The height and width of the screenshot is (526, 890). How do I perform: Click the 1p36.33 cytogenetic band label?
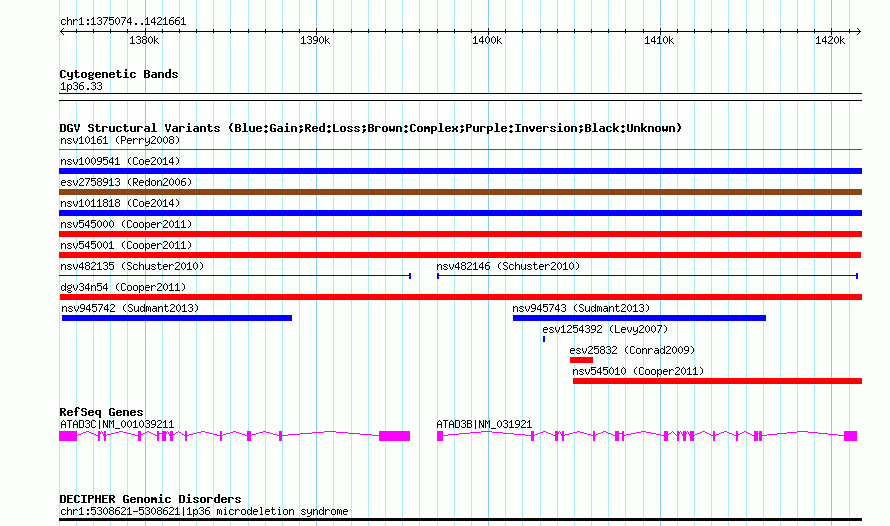pos(81,86)
